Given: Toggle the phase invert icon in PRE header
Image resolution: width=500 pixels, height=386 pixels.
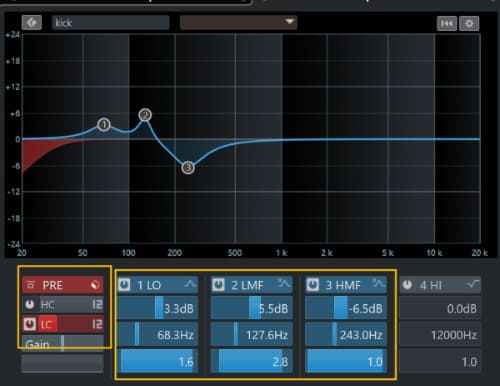Looking at the screenshot, I should (x=95, y=285).
